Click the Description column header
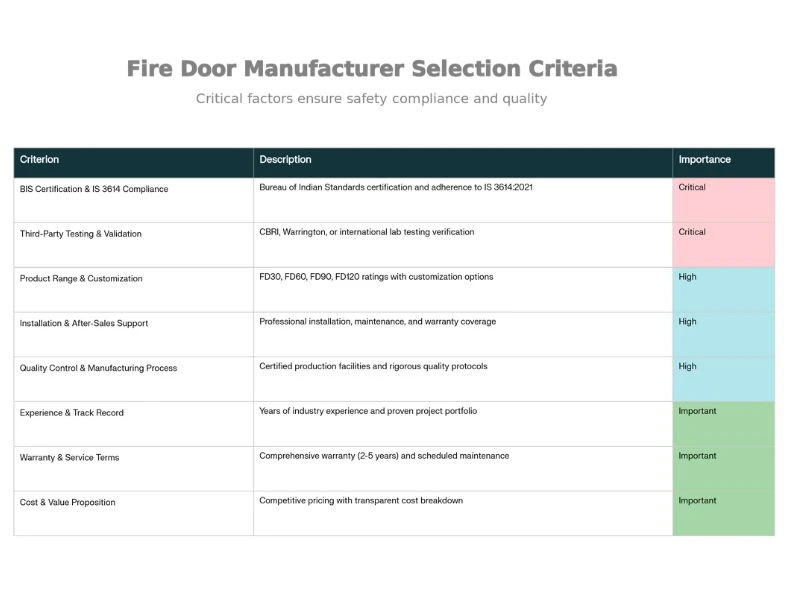The image size is (790, 590). coord(285,160)
